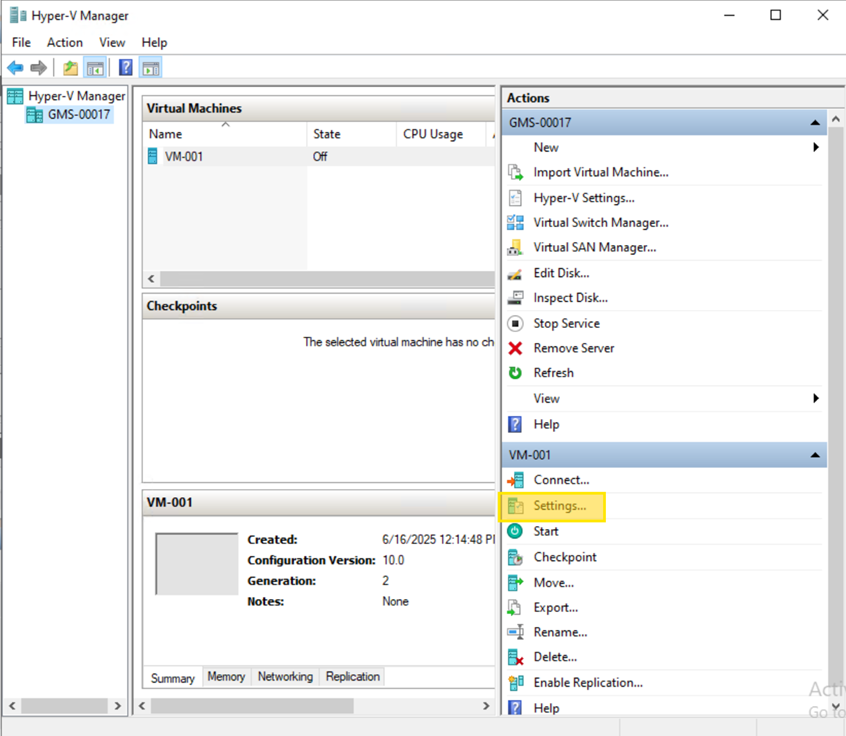Click the Stop Service icon
Screen dimensions: 846x736
click(515, 323)
